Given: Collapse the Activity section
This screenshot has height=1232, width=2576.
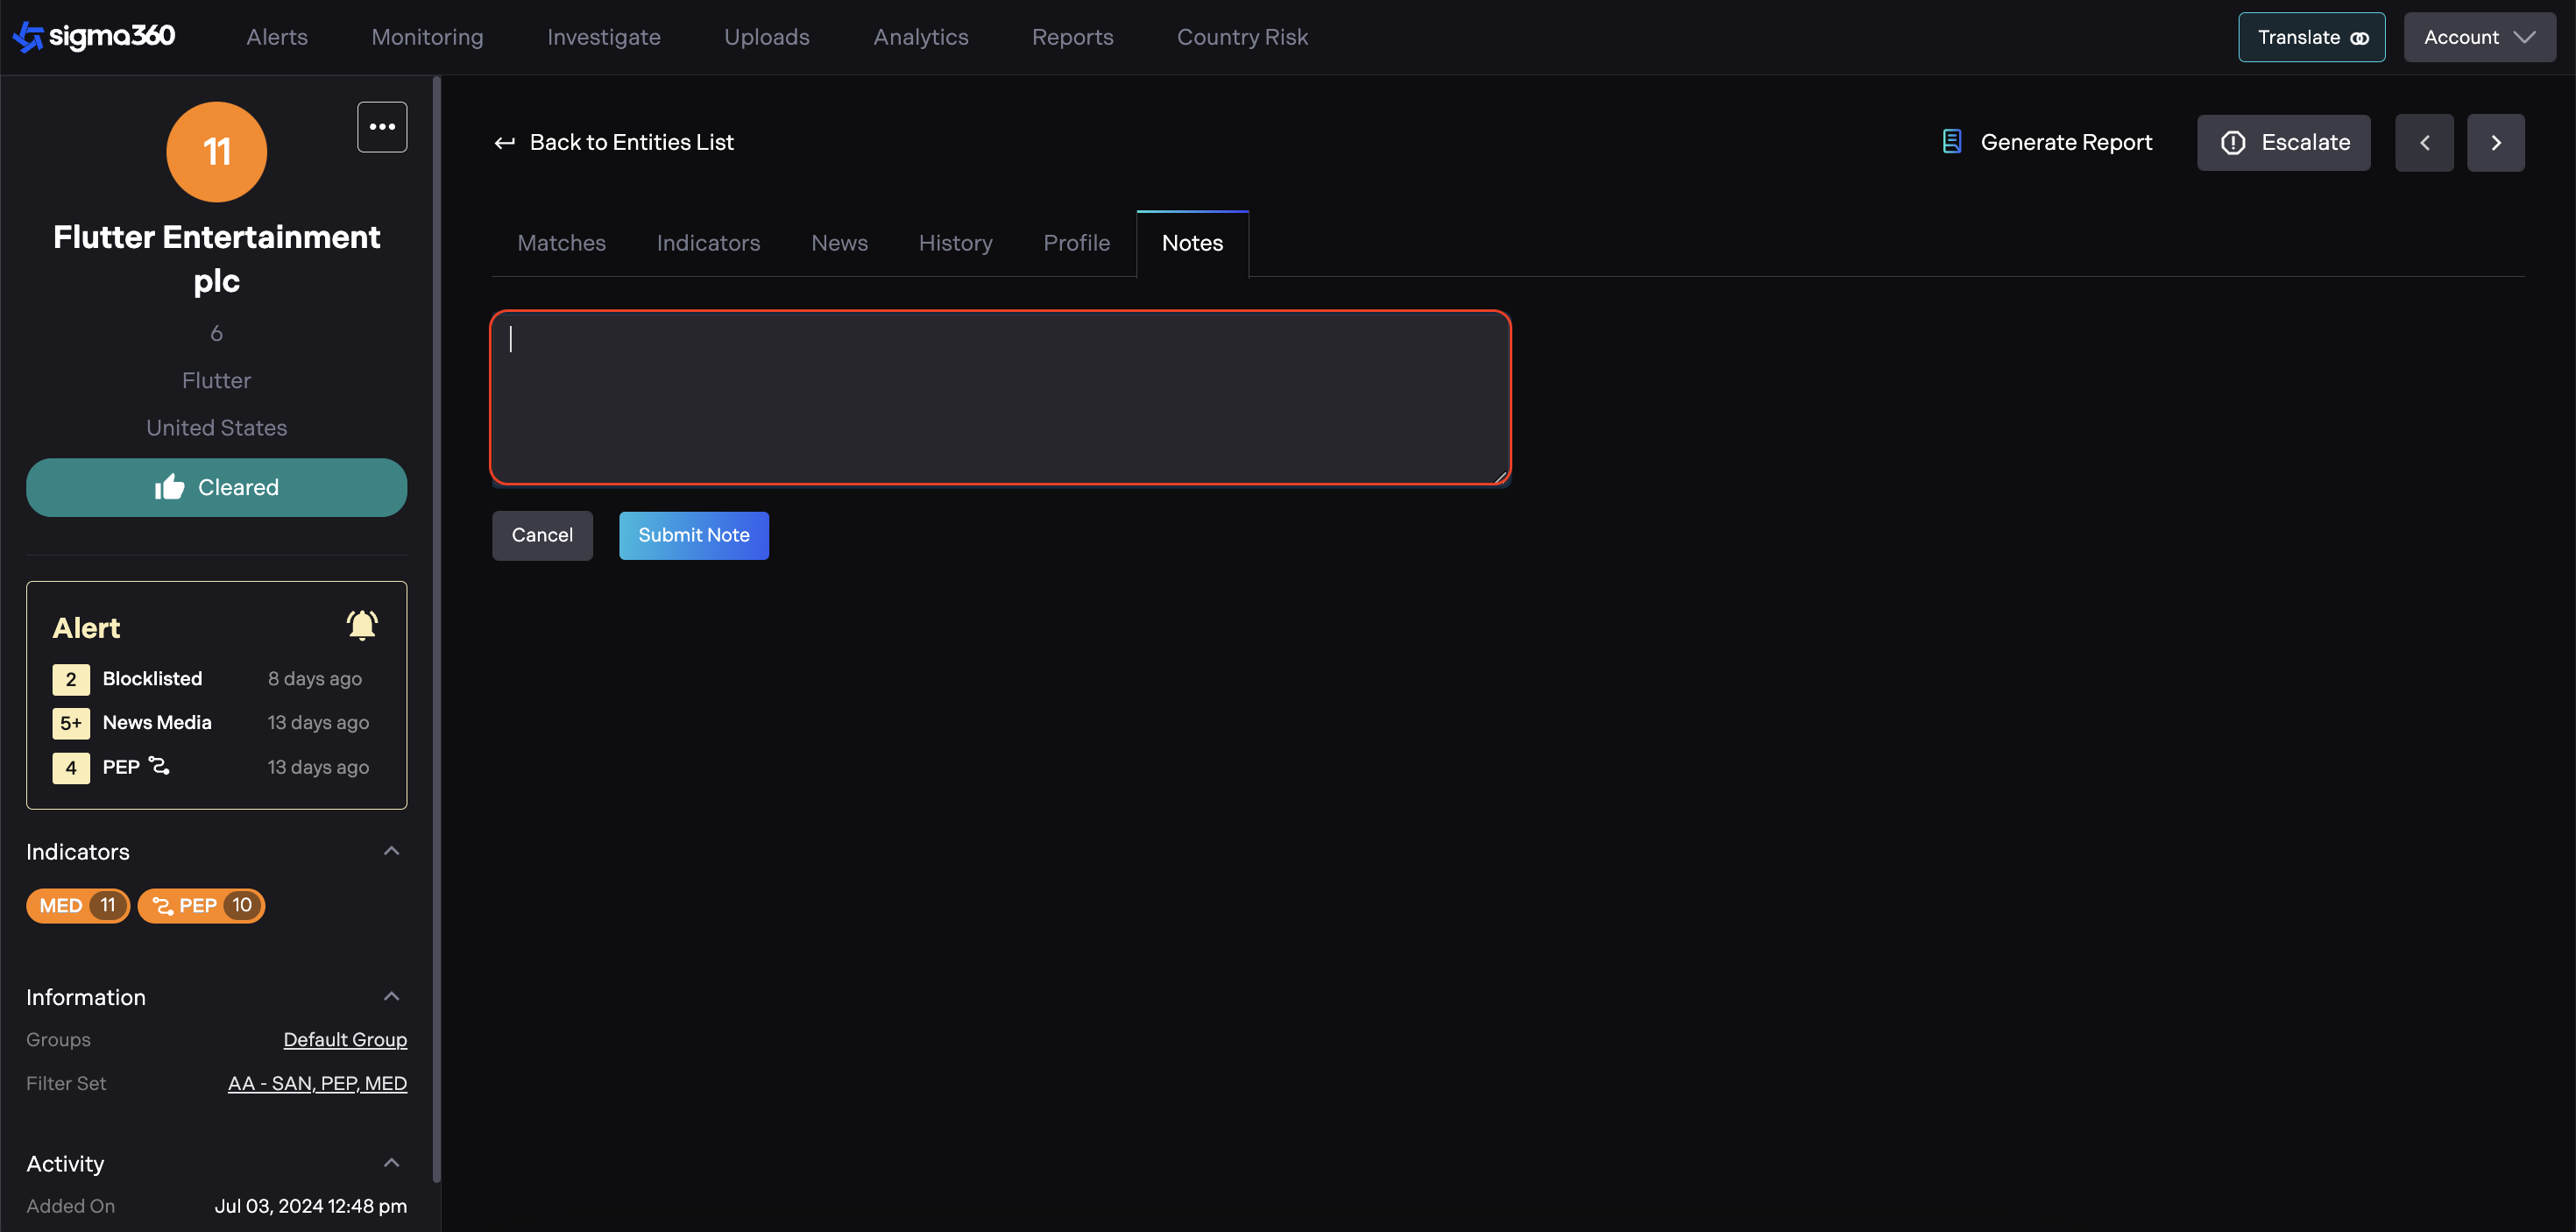Looking at the screenshot, I should click(391, 1163).
